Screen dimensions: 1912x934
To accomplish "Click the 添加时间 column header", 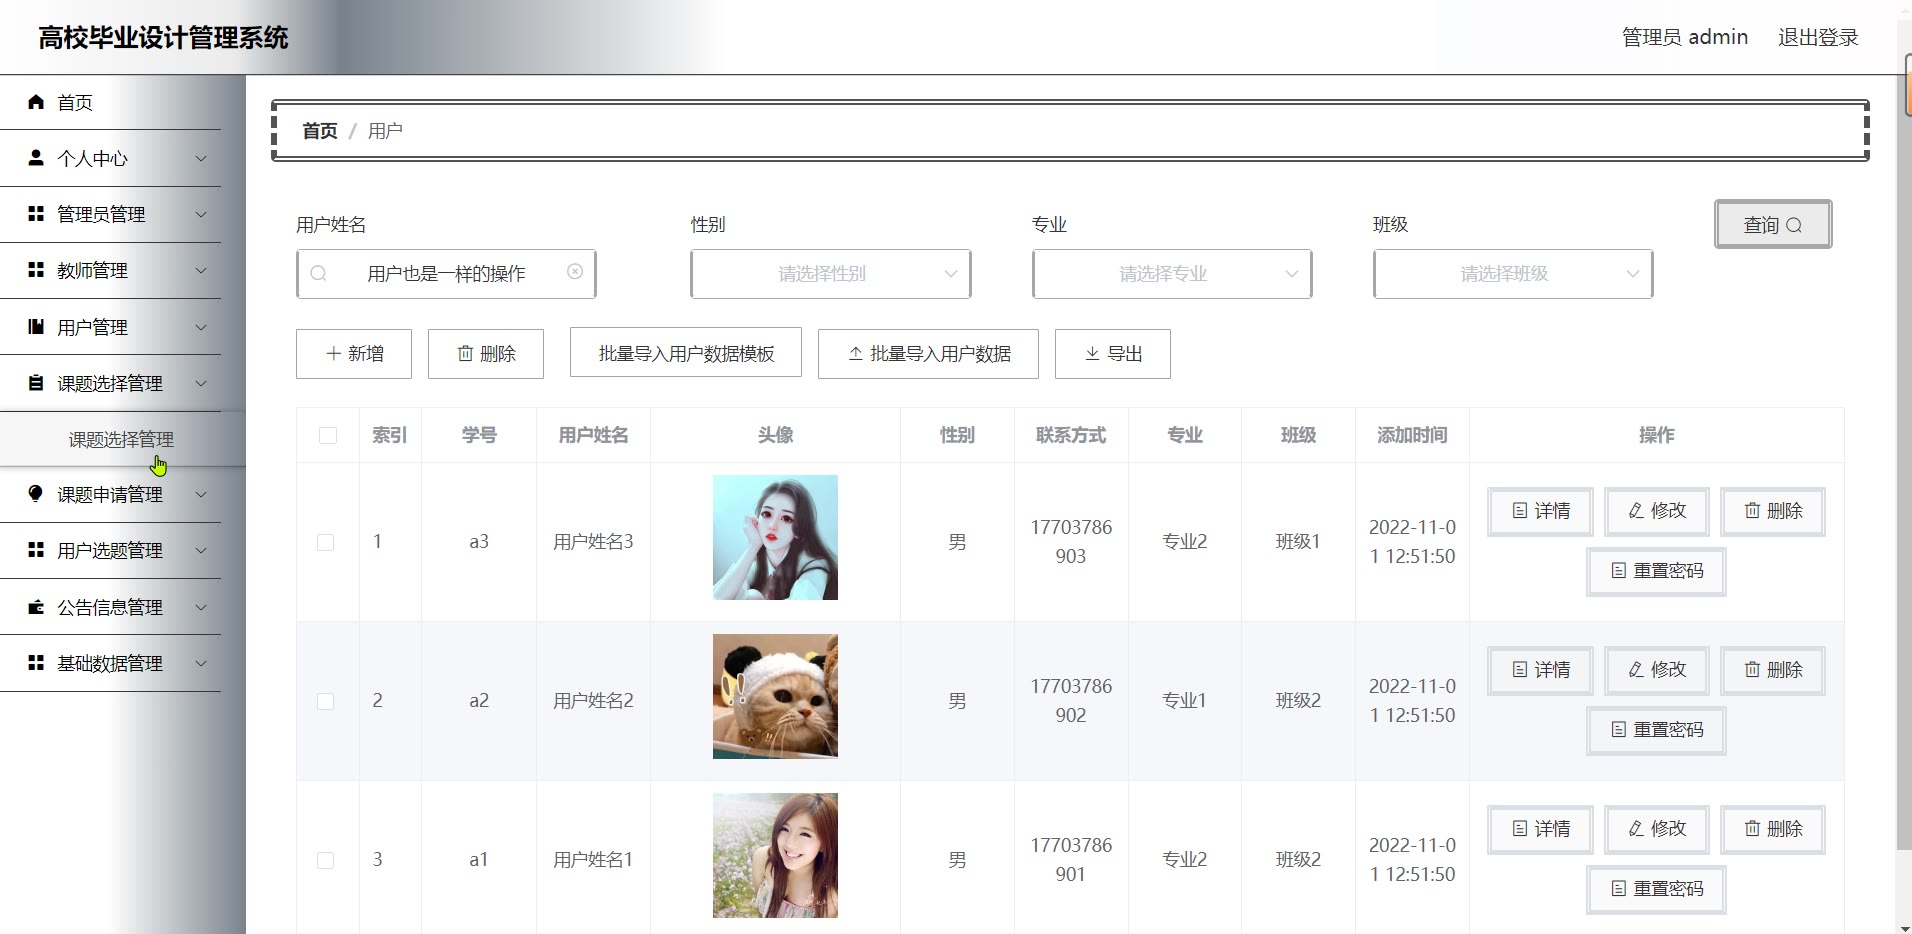I will [x=1412, y=435].
